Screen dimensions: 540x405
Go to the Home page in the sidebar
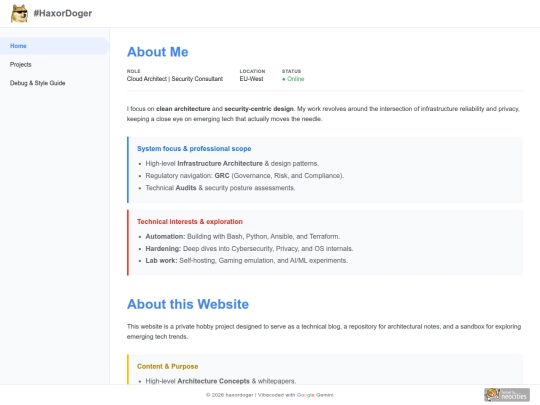pyautogui.click(x=54, y=46)
